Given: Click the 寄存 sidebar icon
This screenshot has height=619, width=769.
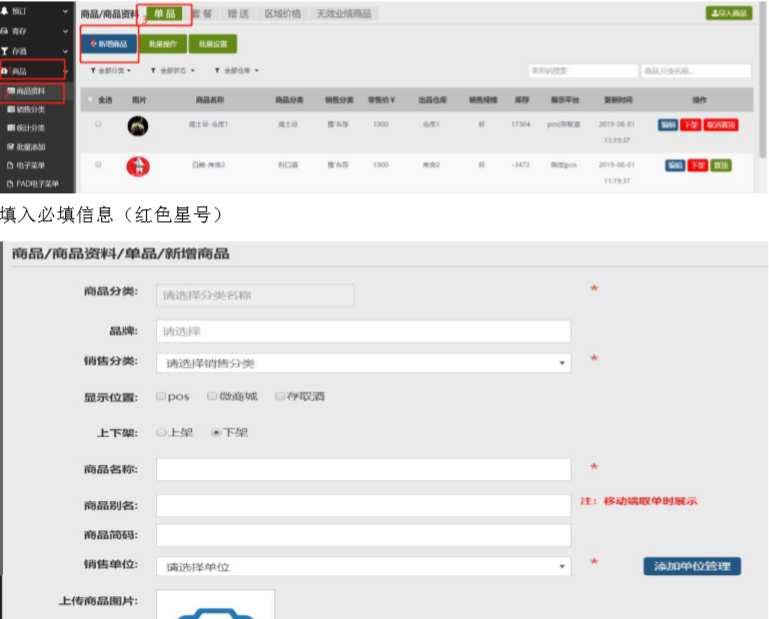Looking at the screenshot, I should [x=4, y=31].
